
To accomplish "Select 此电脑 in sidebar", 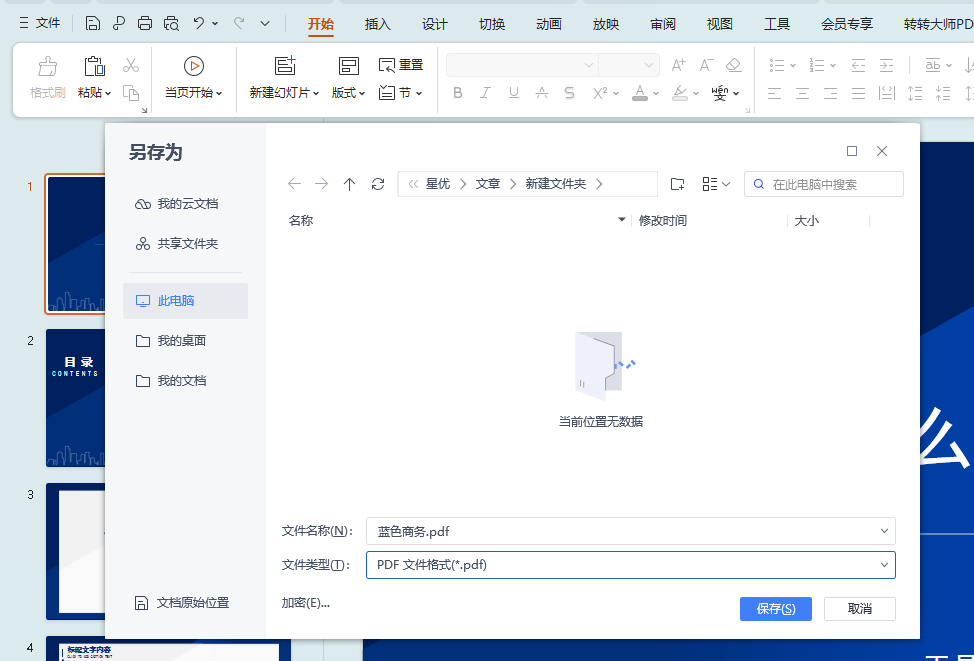I will tap(185, 301).
